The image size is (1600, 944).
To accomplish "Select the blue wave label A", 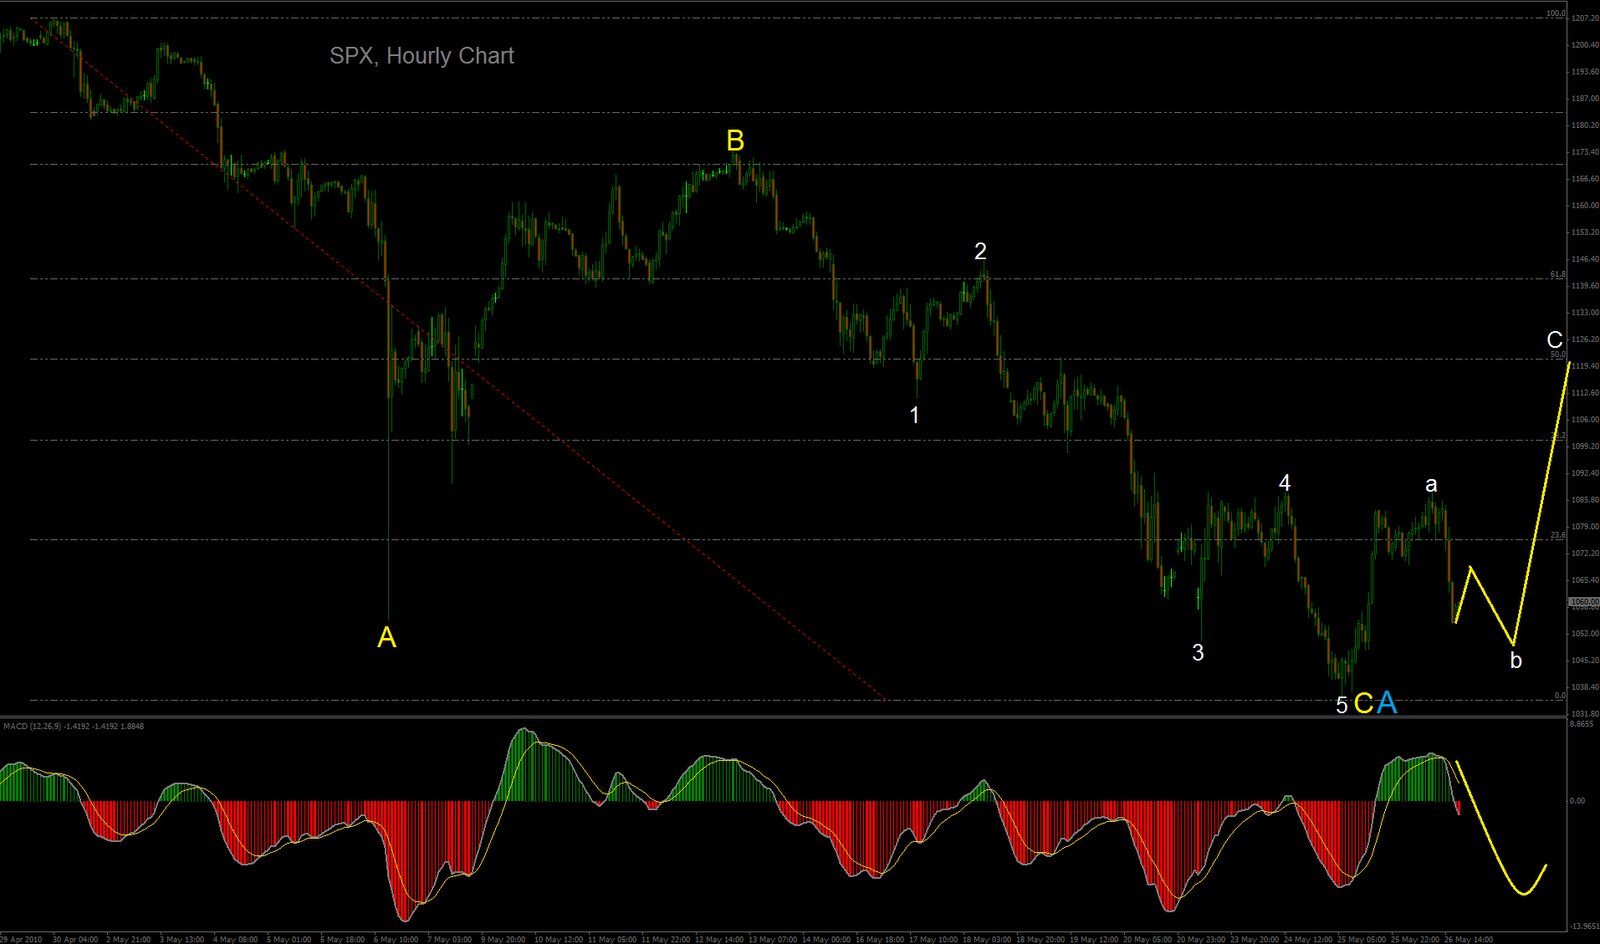I will (1387, 703).
